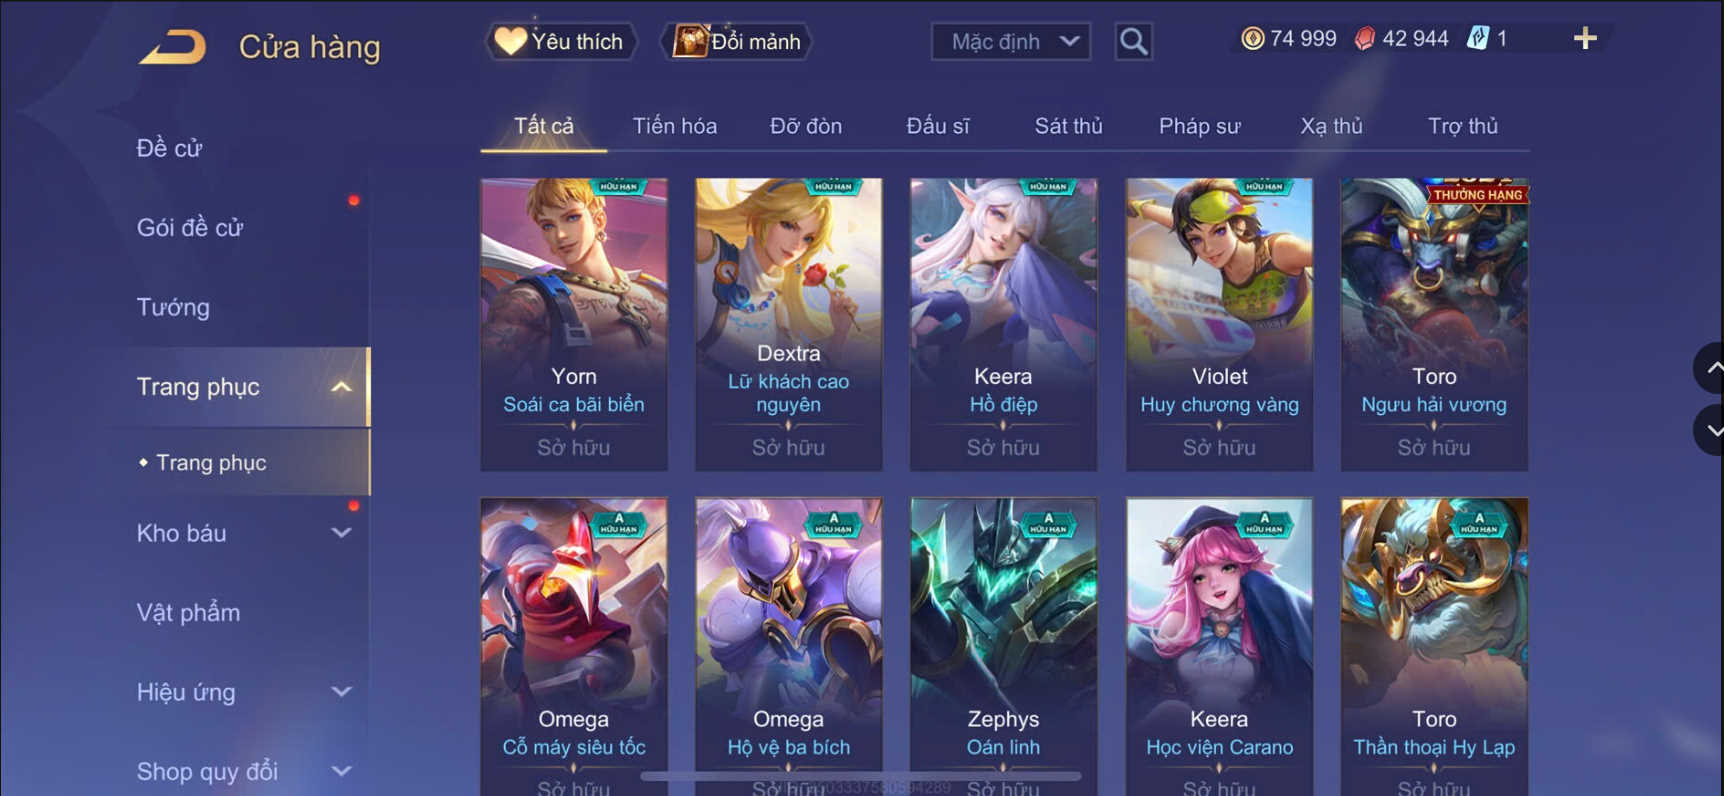Viewport: 1724px width, 796px height.
Task: Open Tướng in the sidebar
Action: 173,307
